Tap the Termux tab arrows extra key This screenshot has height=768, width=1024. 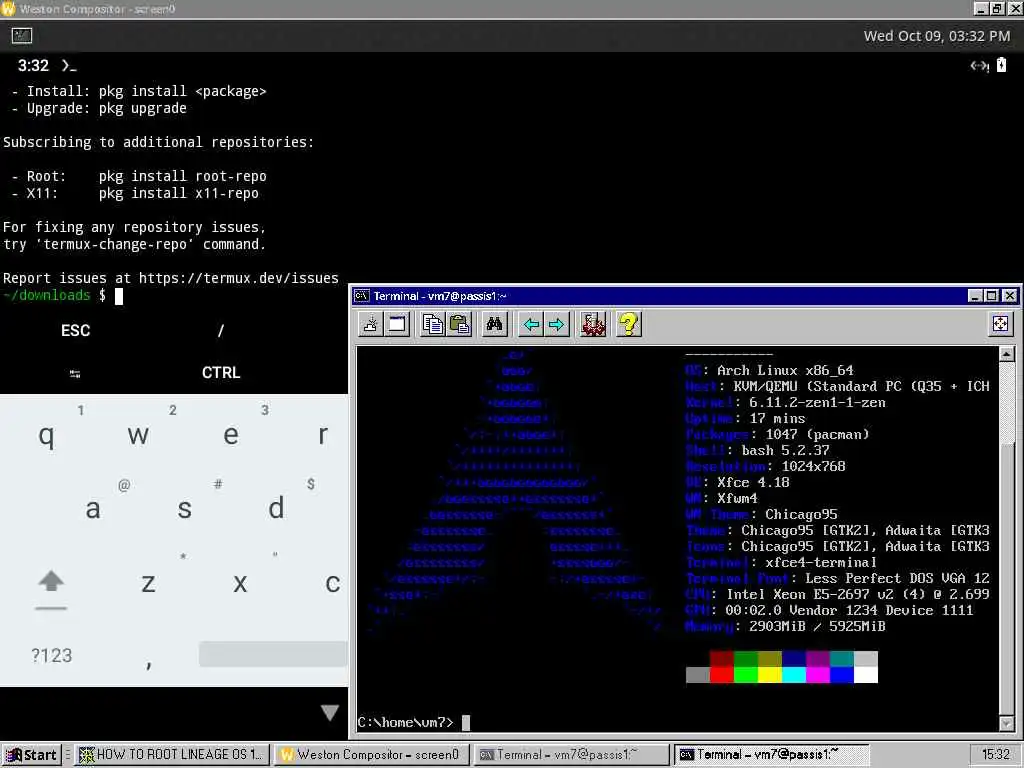pyautogui.click(x=75, y=374)
